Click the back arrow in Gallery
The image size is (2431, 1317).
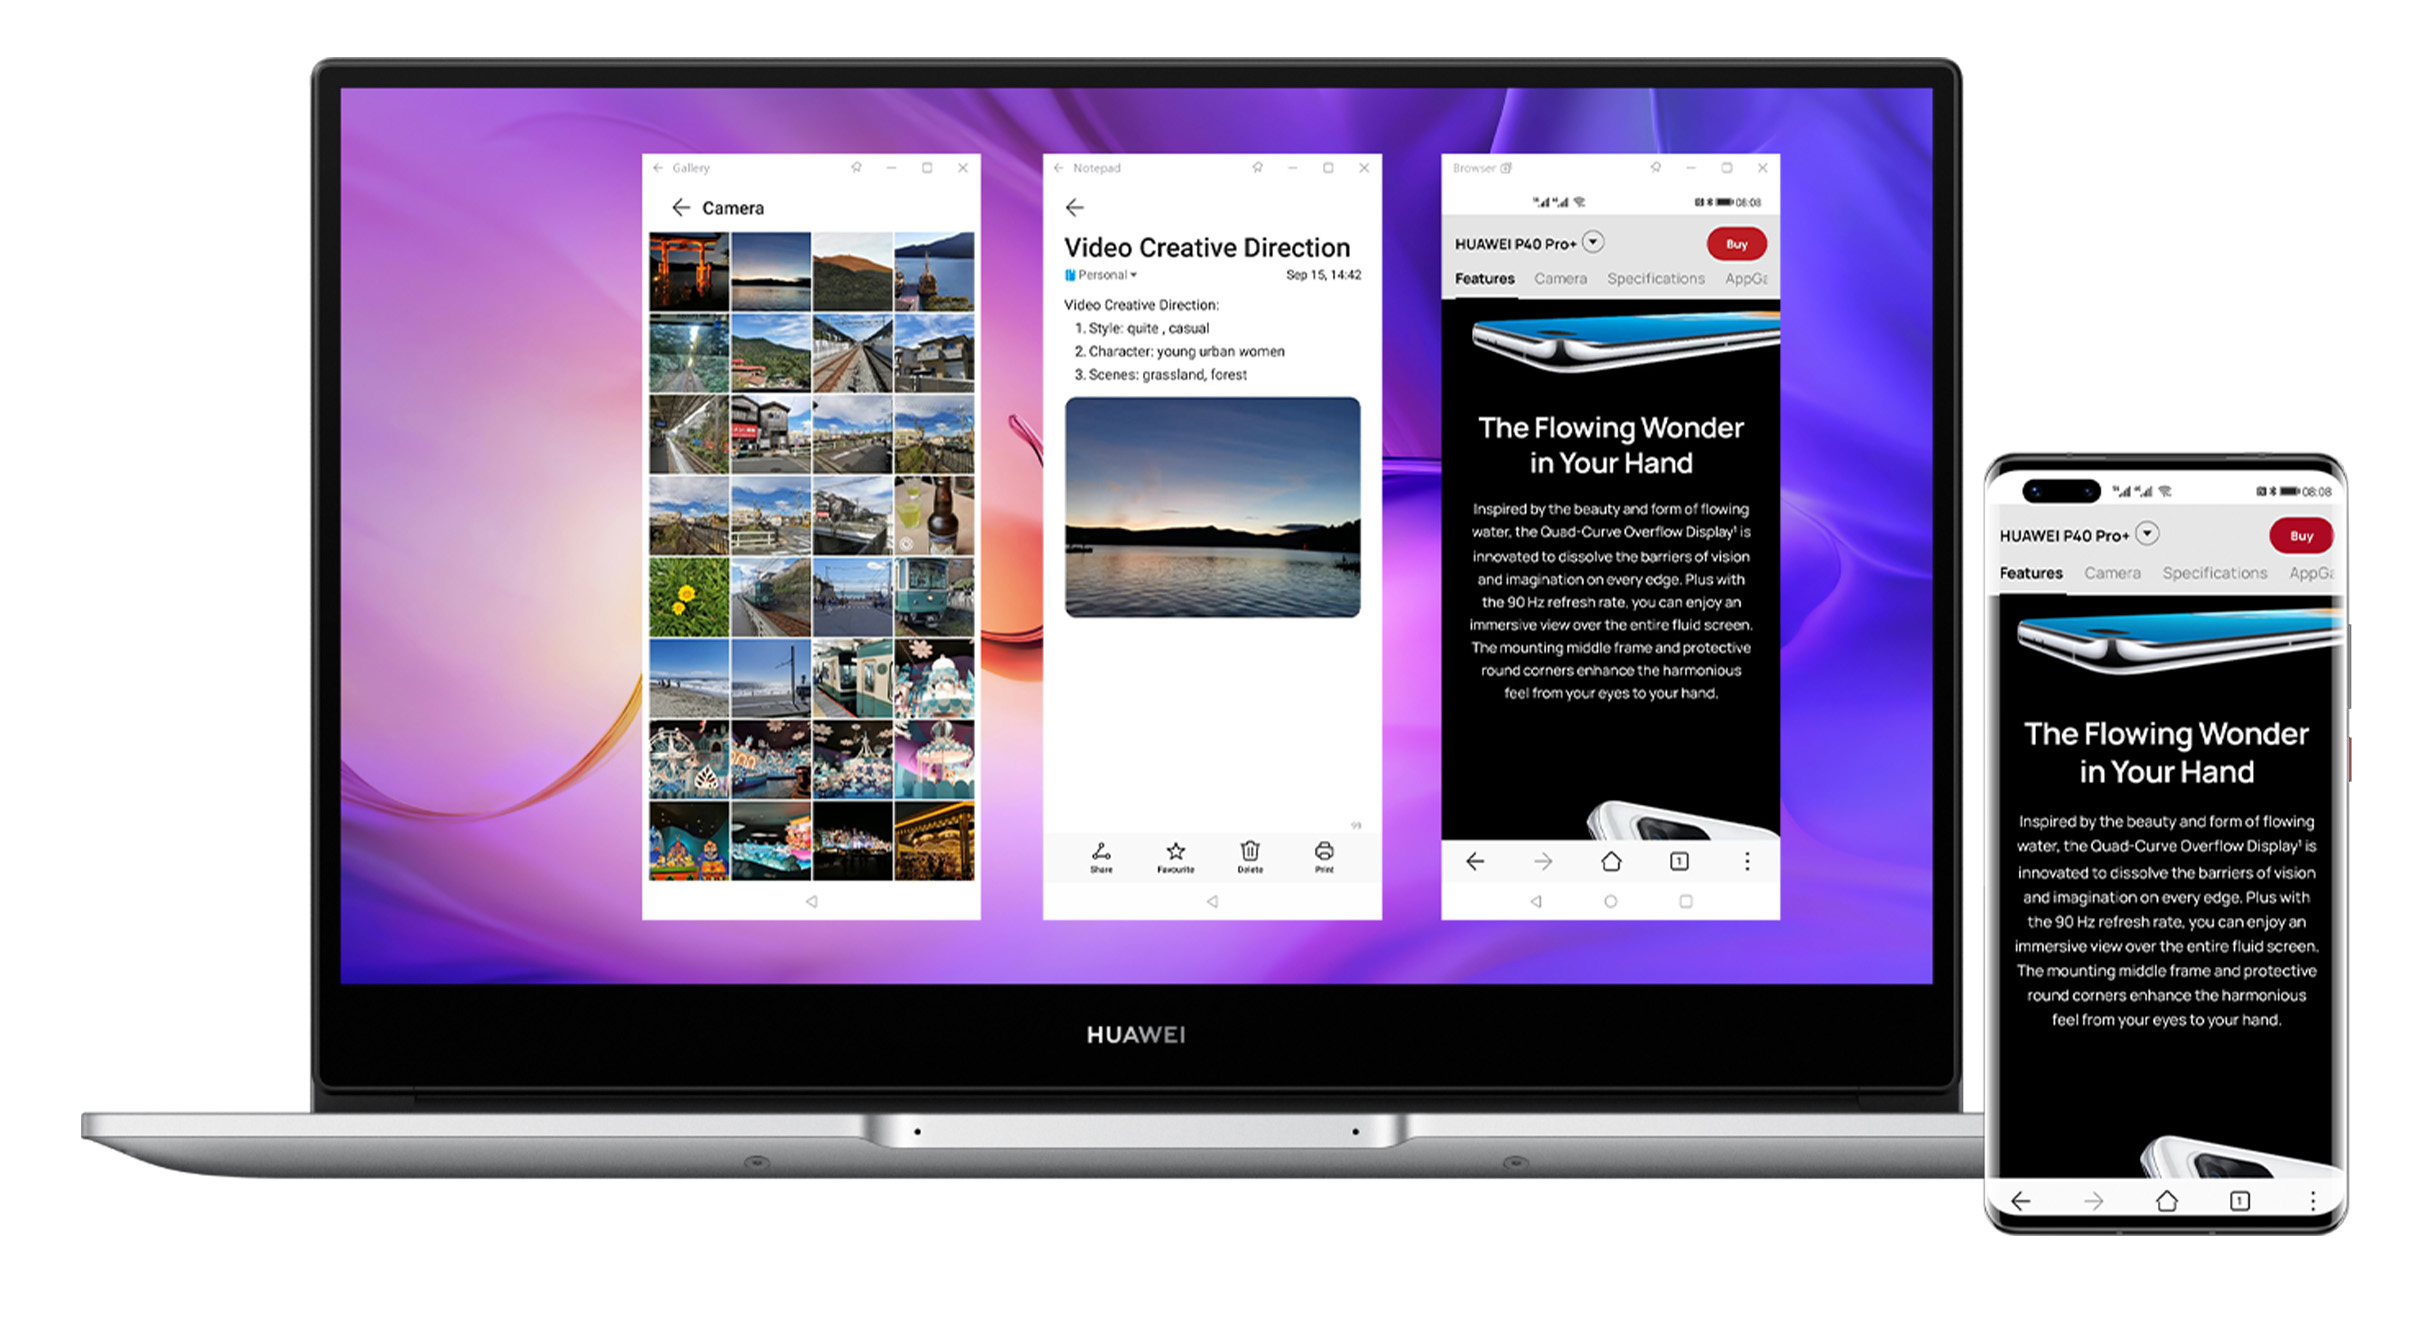tap(678, 206)
